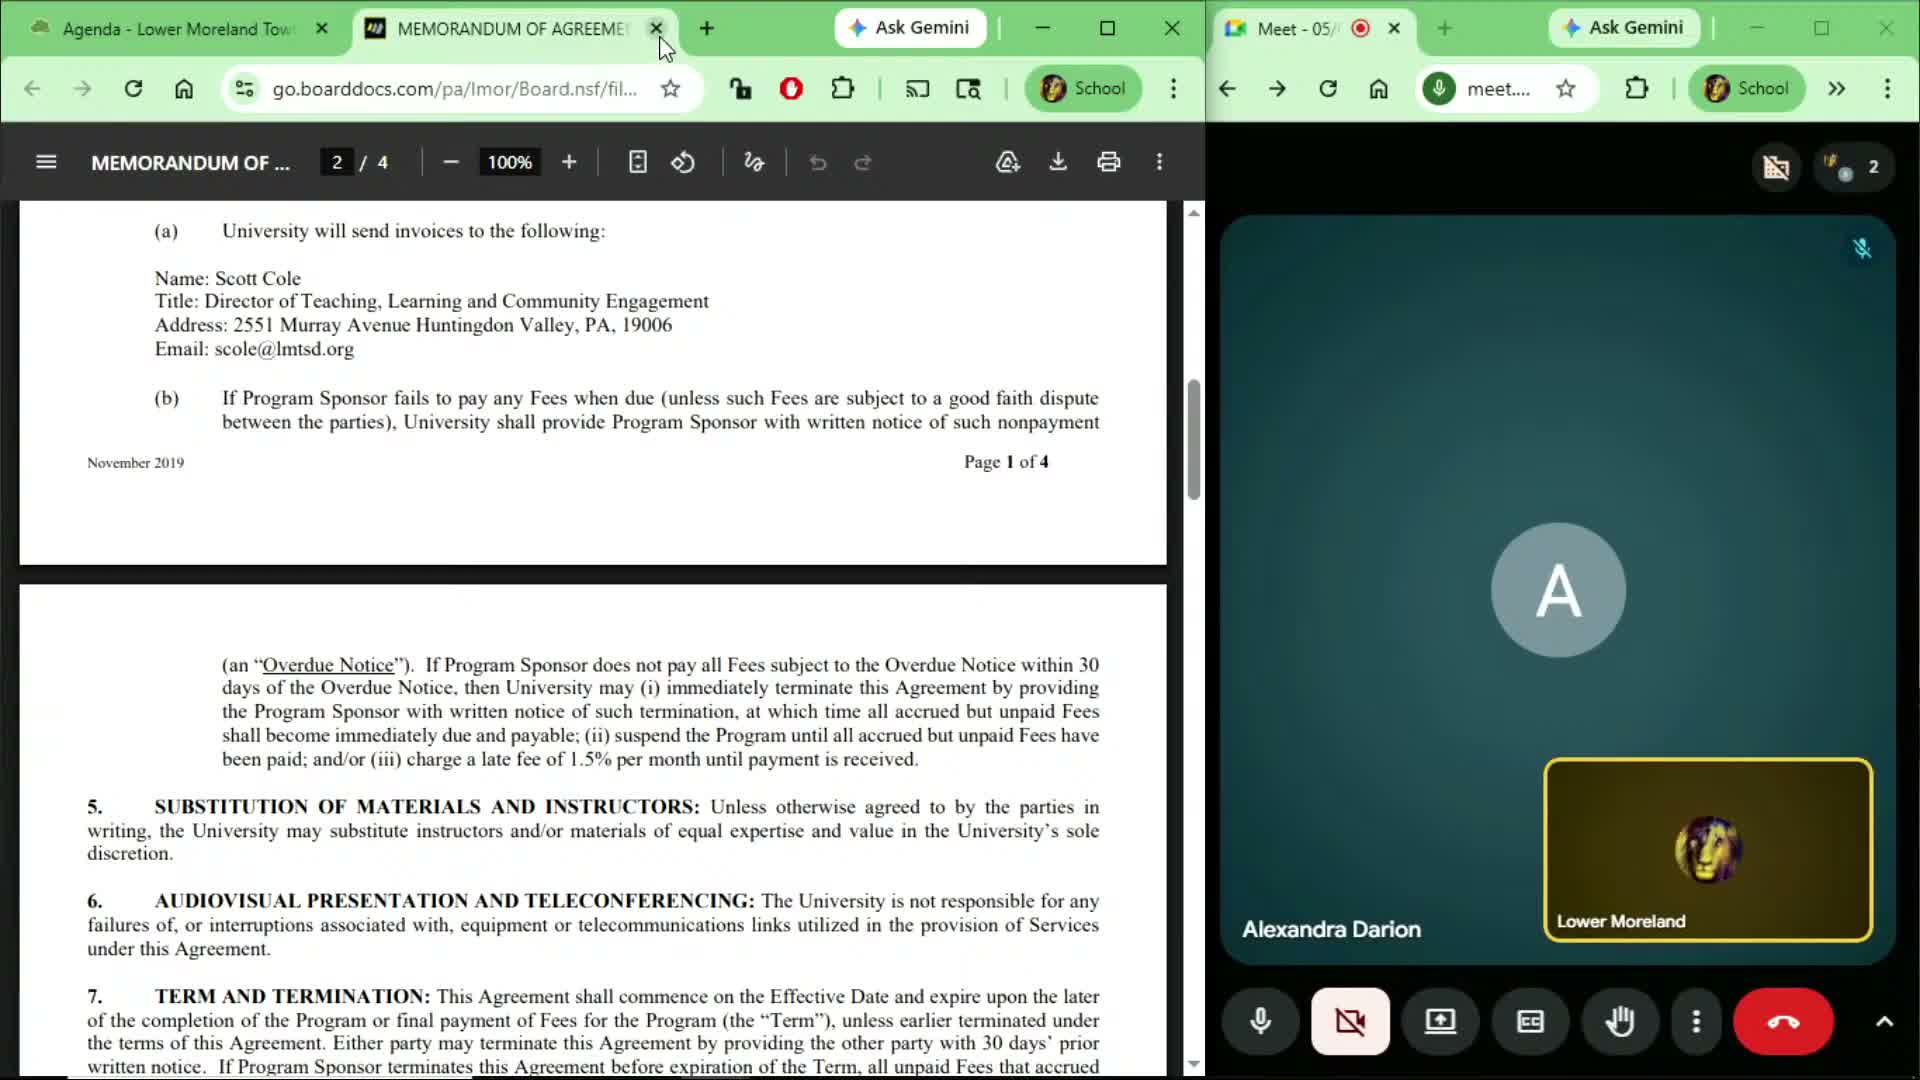This screenshot has height=1080, width=1920.
Task: Select the PDF draw annotation tool
Action: coord(754,162)
